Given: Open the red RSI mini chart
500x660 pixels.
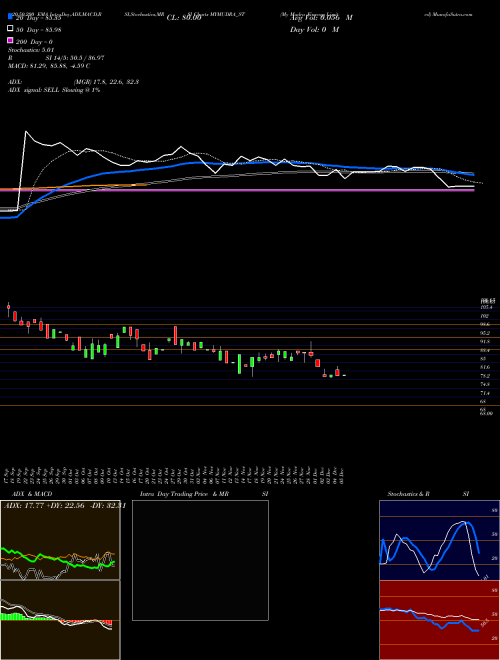Looking at the screenshot, I should [439, 620].
